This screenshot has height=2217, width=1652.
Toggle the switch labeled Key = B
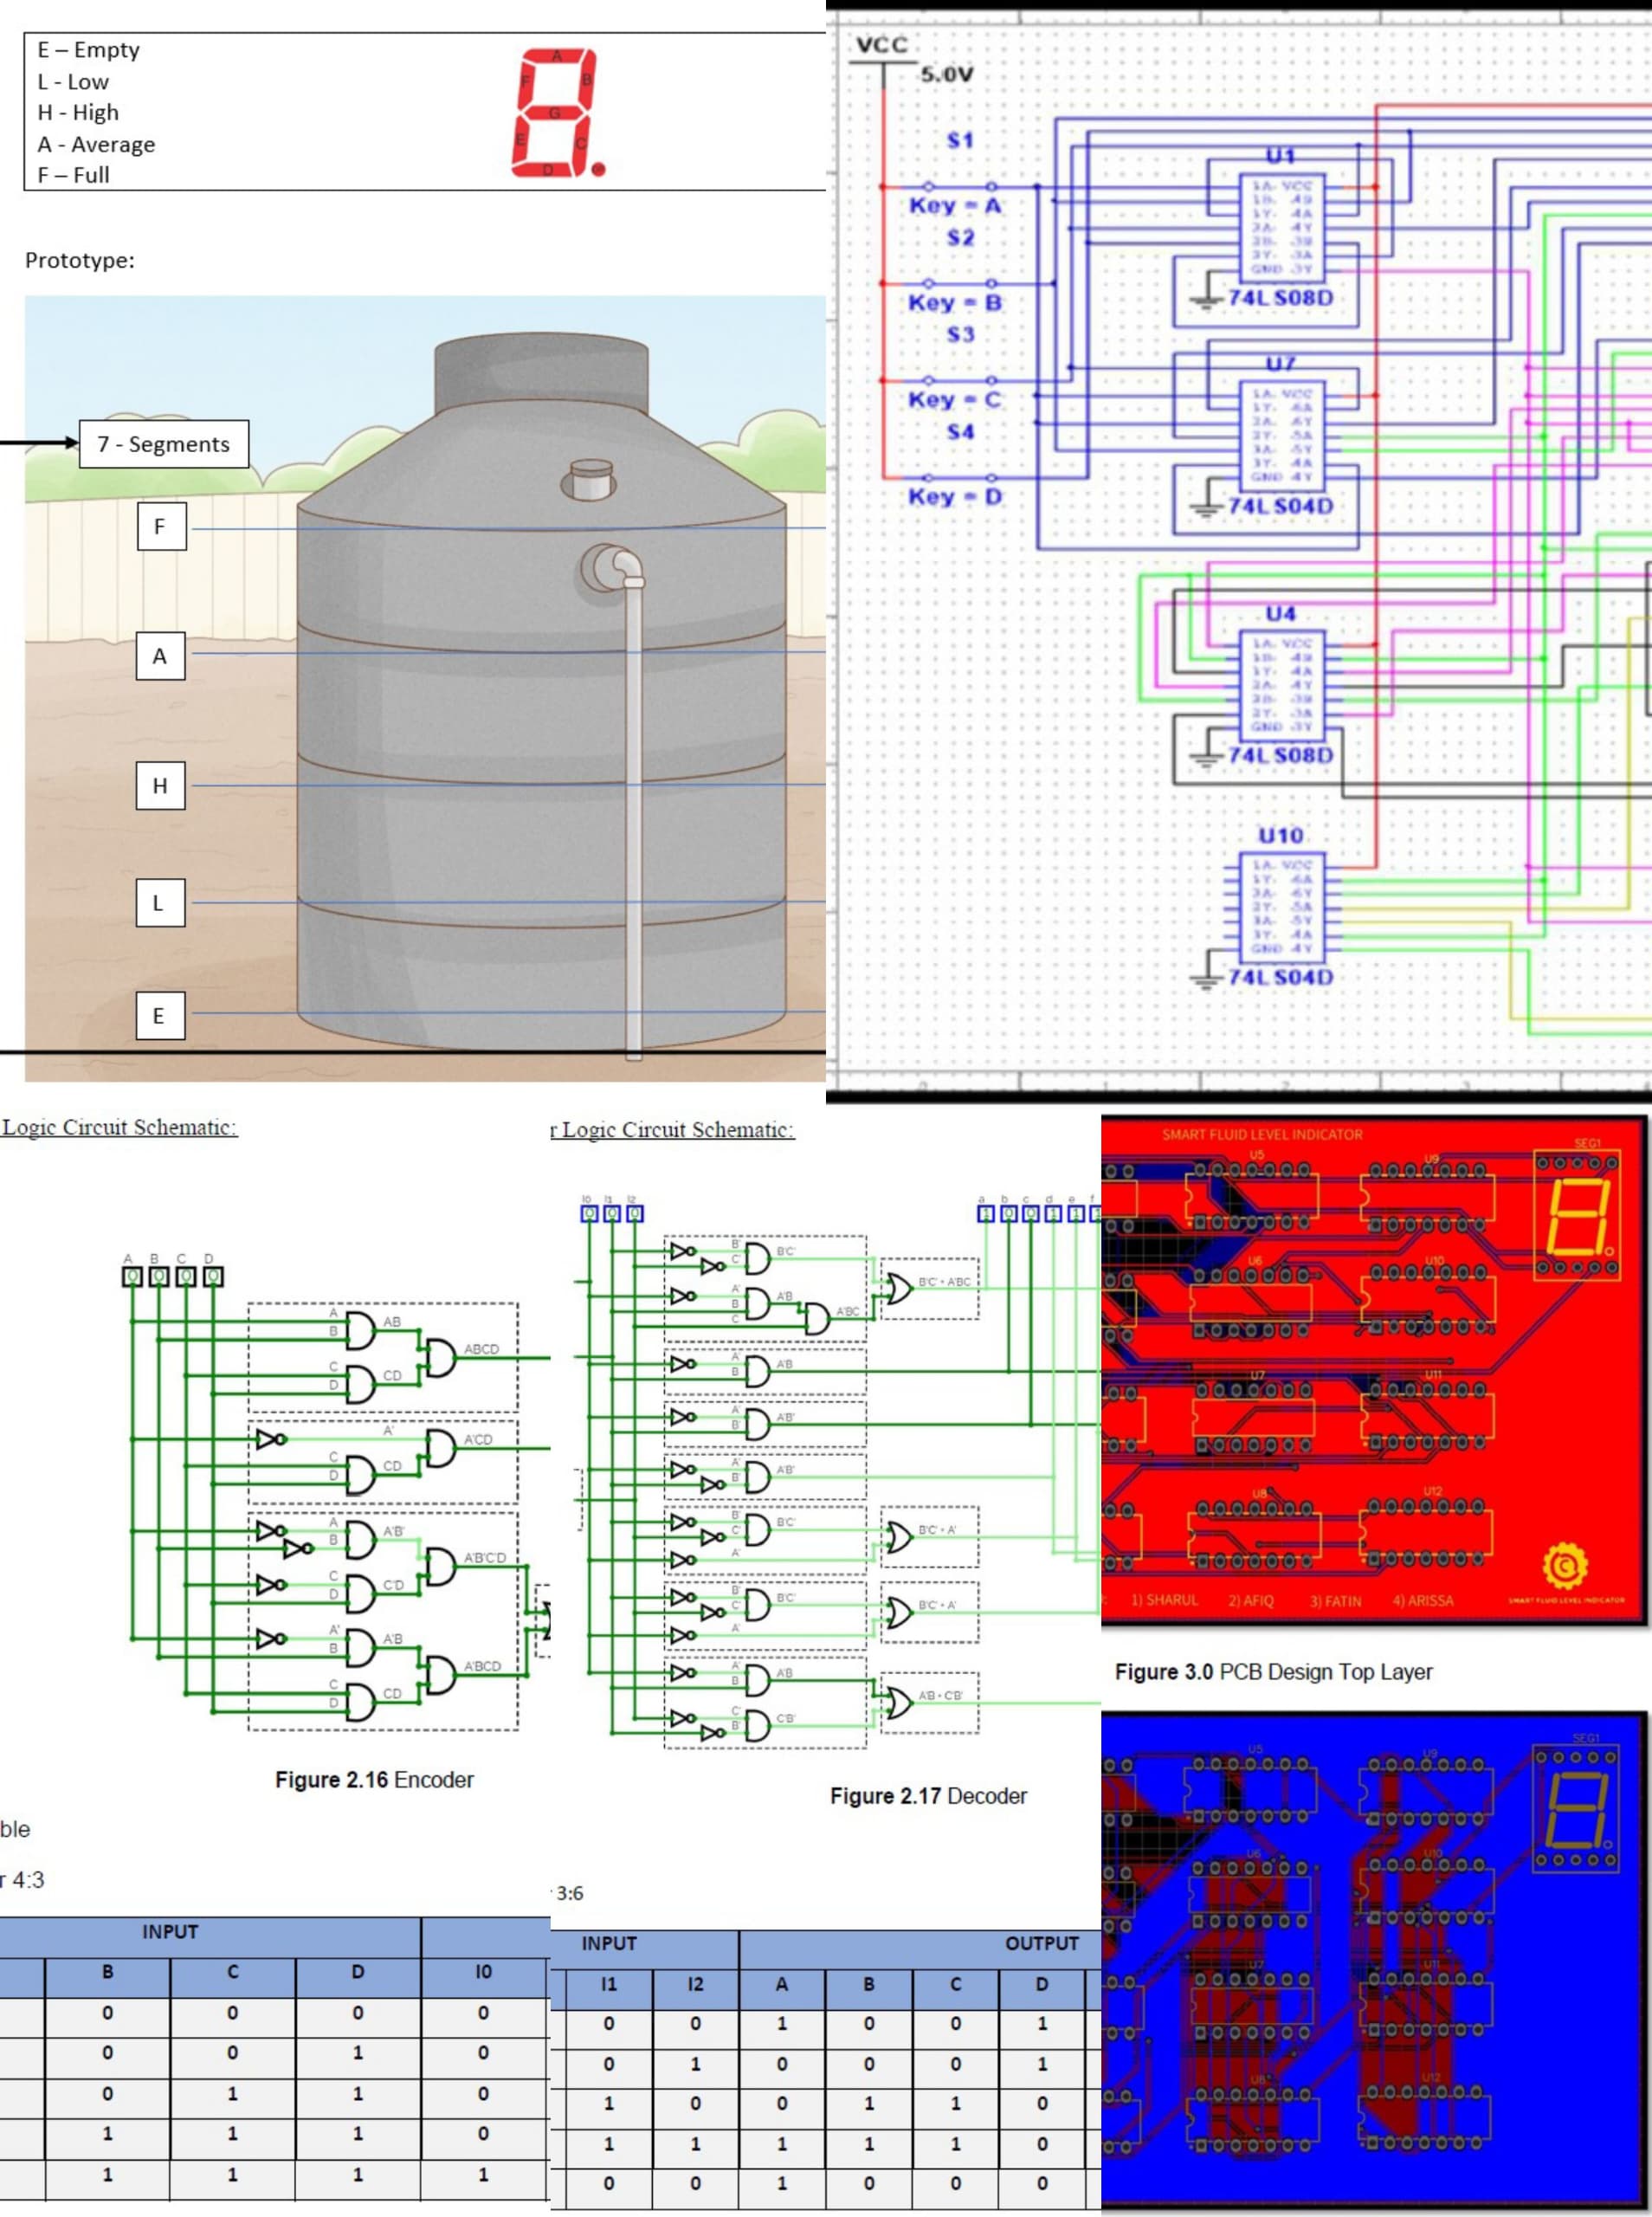[x=959, y=283]
